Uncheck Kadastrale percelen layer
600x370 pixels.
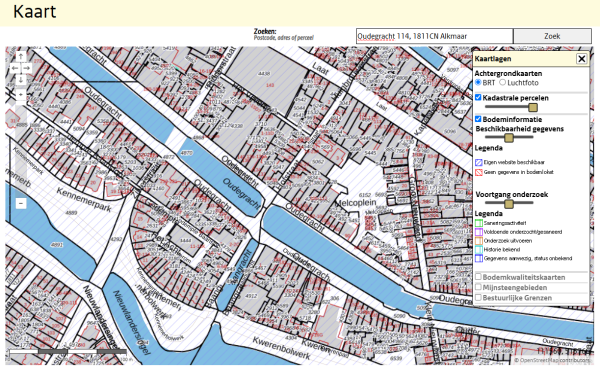tap(478, 98)
